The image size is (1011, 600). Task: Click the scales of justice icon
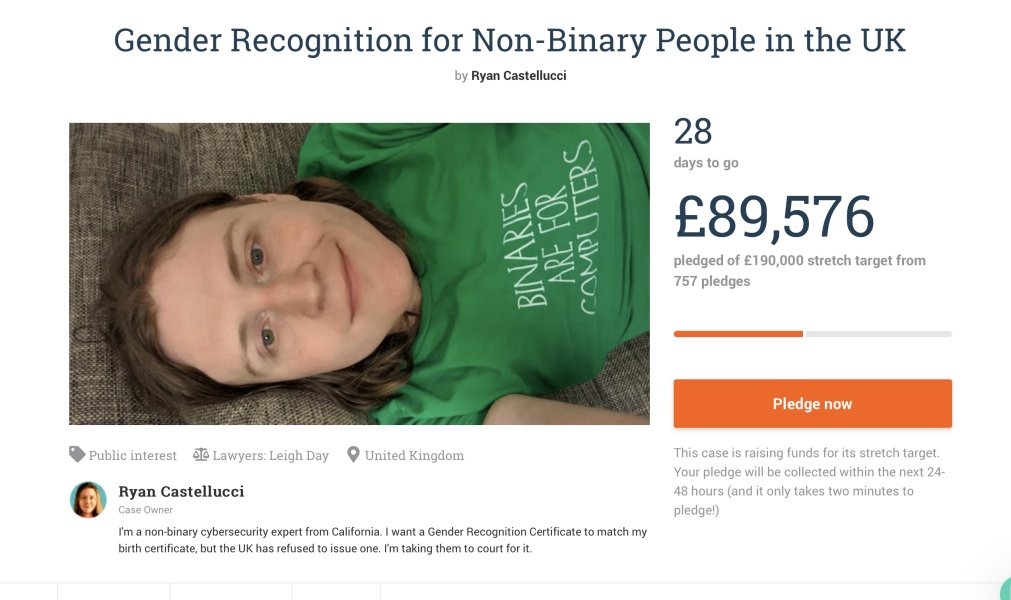pyautogui.click(x=201, y=455)
